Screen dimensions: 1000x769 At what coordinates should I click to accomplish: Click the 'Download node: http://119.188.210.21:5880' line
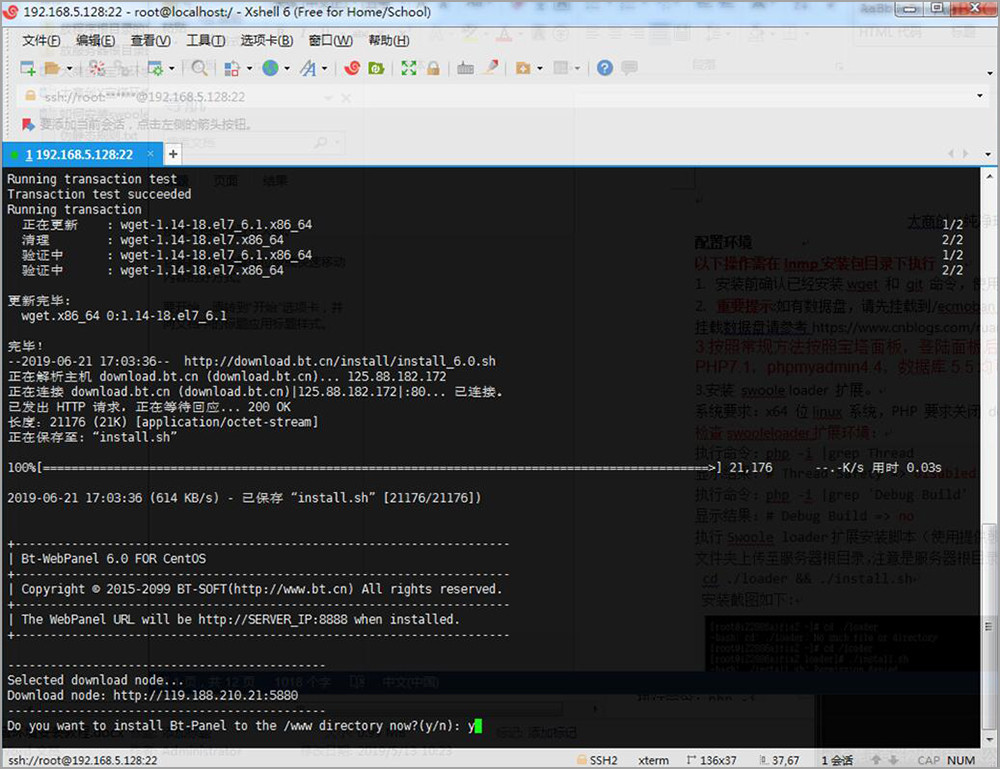pyautogui.click(x=152, y=695)
